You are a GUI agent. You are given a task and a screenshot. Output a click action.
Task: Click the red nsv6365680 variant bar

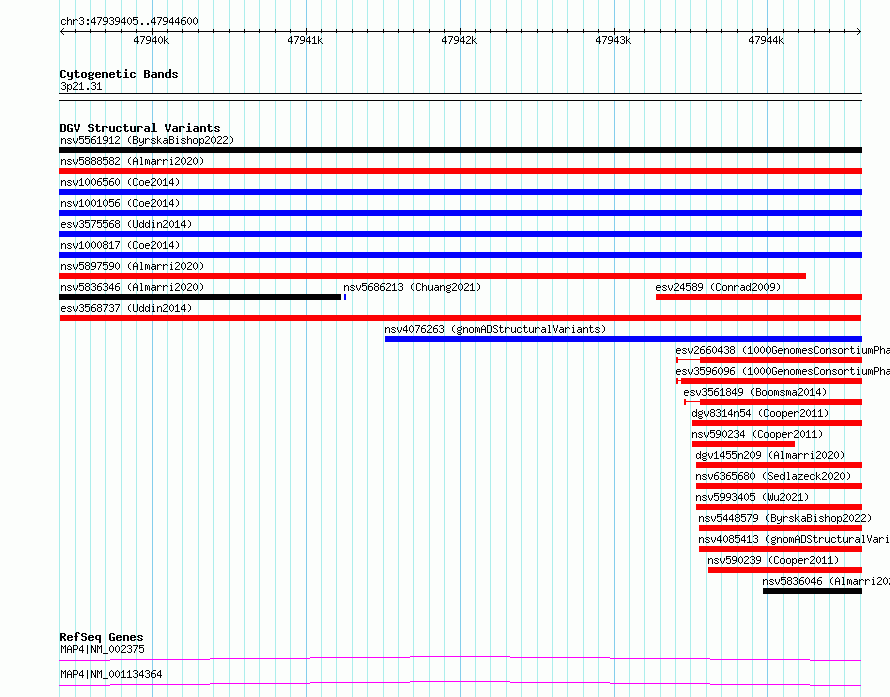click(x=779, y=486)
